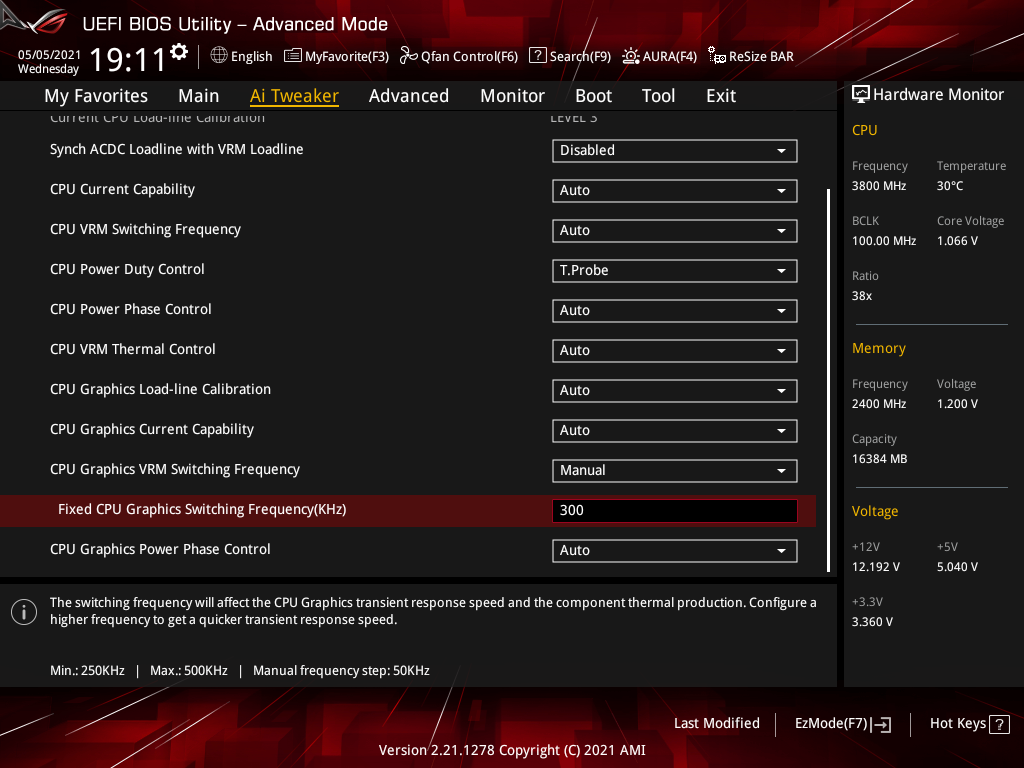Expand CPU Graphics VRM Switching Frequency dropdown
This screenshot has height=768, width=1024.
click(x=674, y=471)
